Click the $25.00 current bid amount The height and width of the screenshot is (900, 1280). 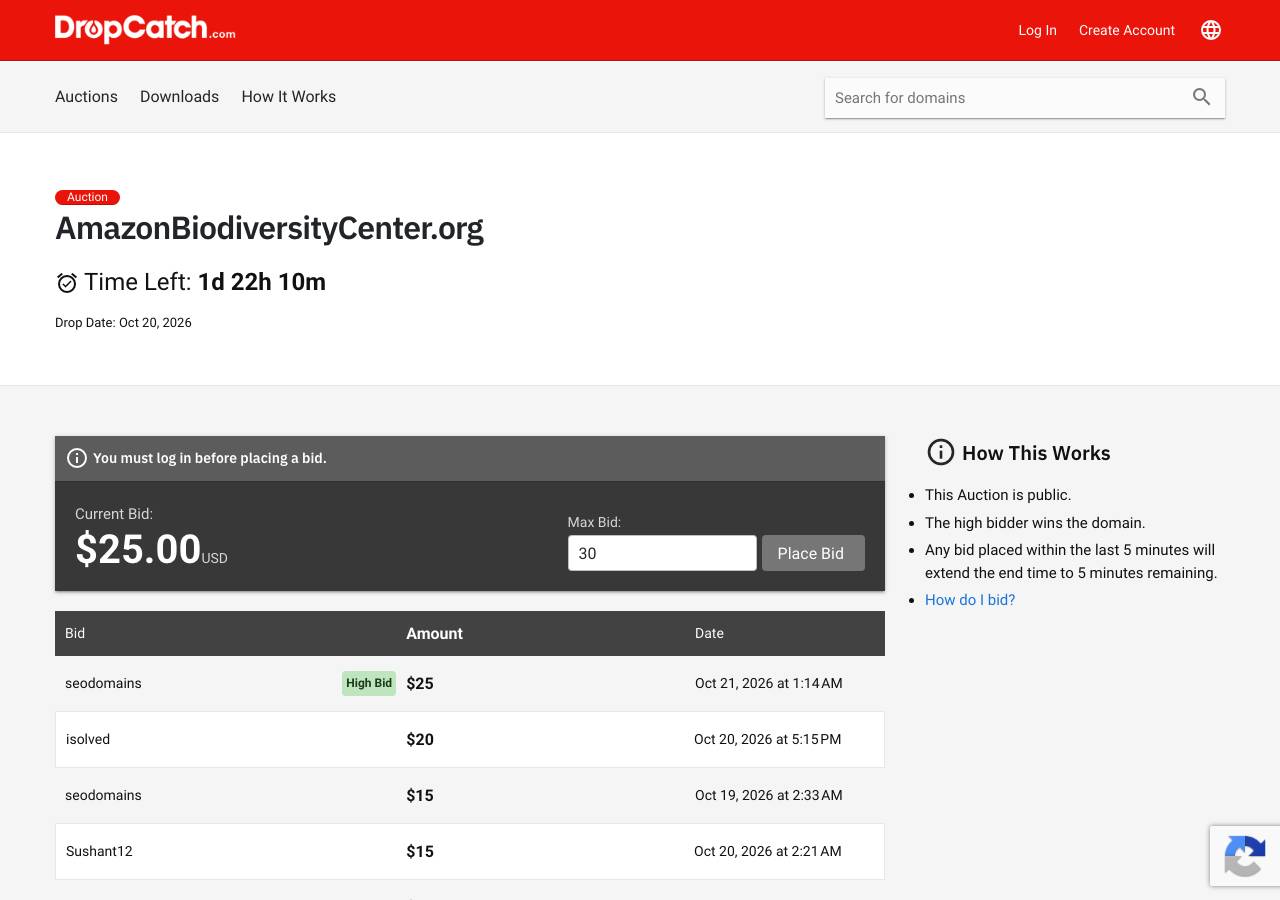pyautogui.click(x=138, y=549)
